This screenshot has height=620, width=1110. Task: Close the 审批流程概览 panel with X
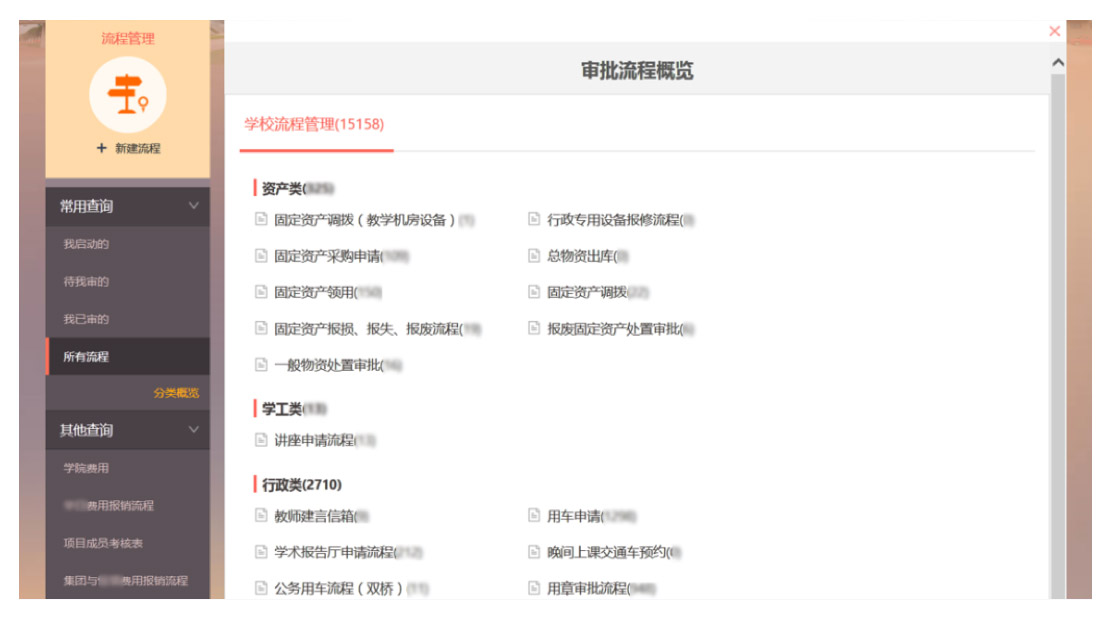[x=1054, y=31]
